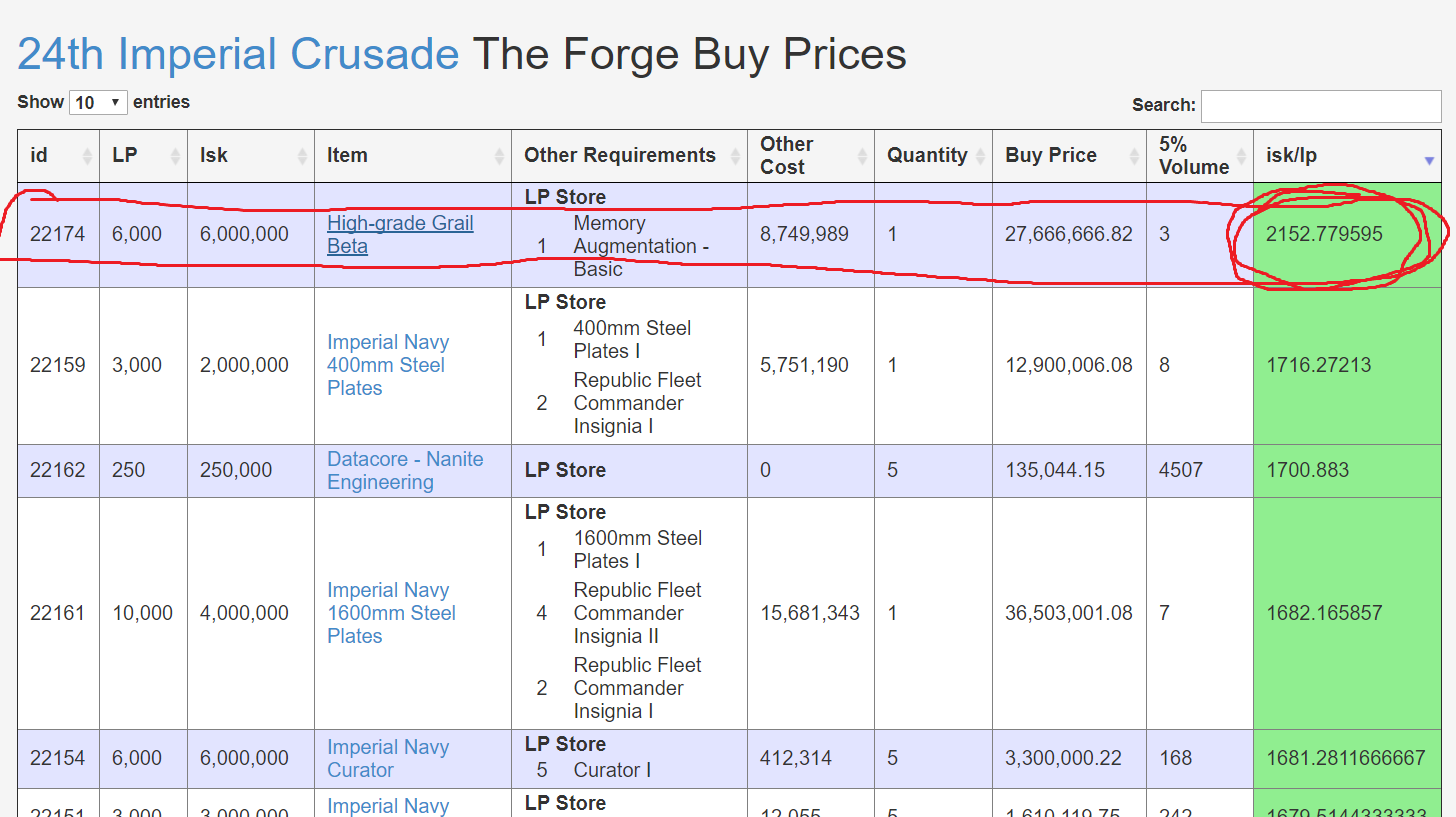Select isk/lp value 2152.779595

click(1324, 234)
